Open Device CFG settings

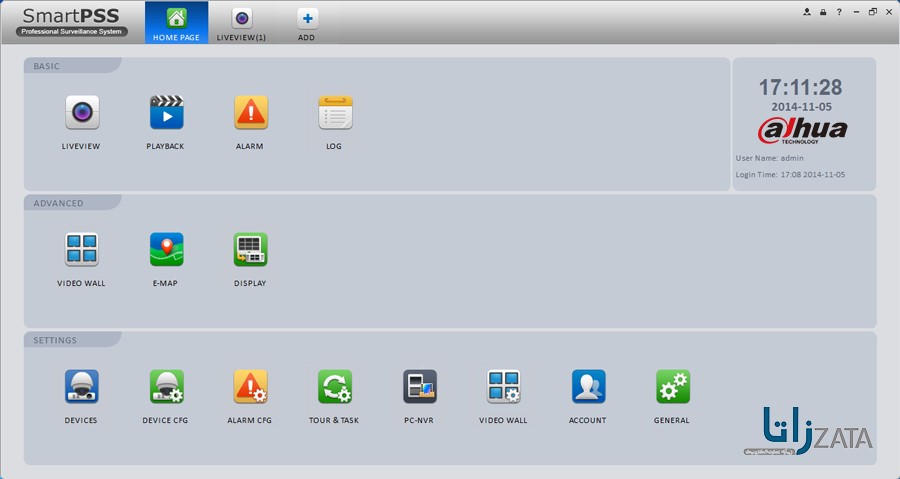(x=166, y=387)
